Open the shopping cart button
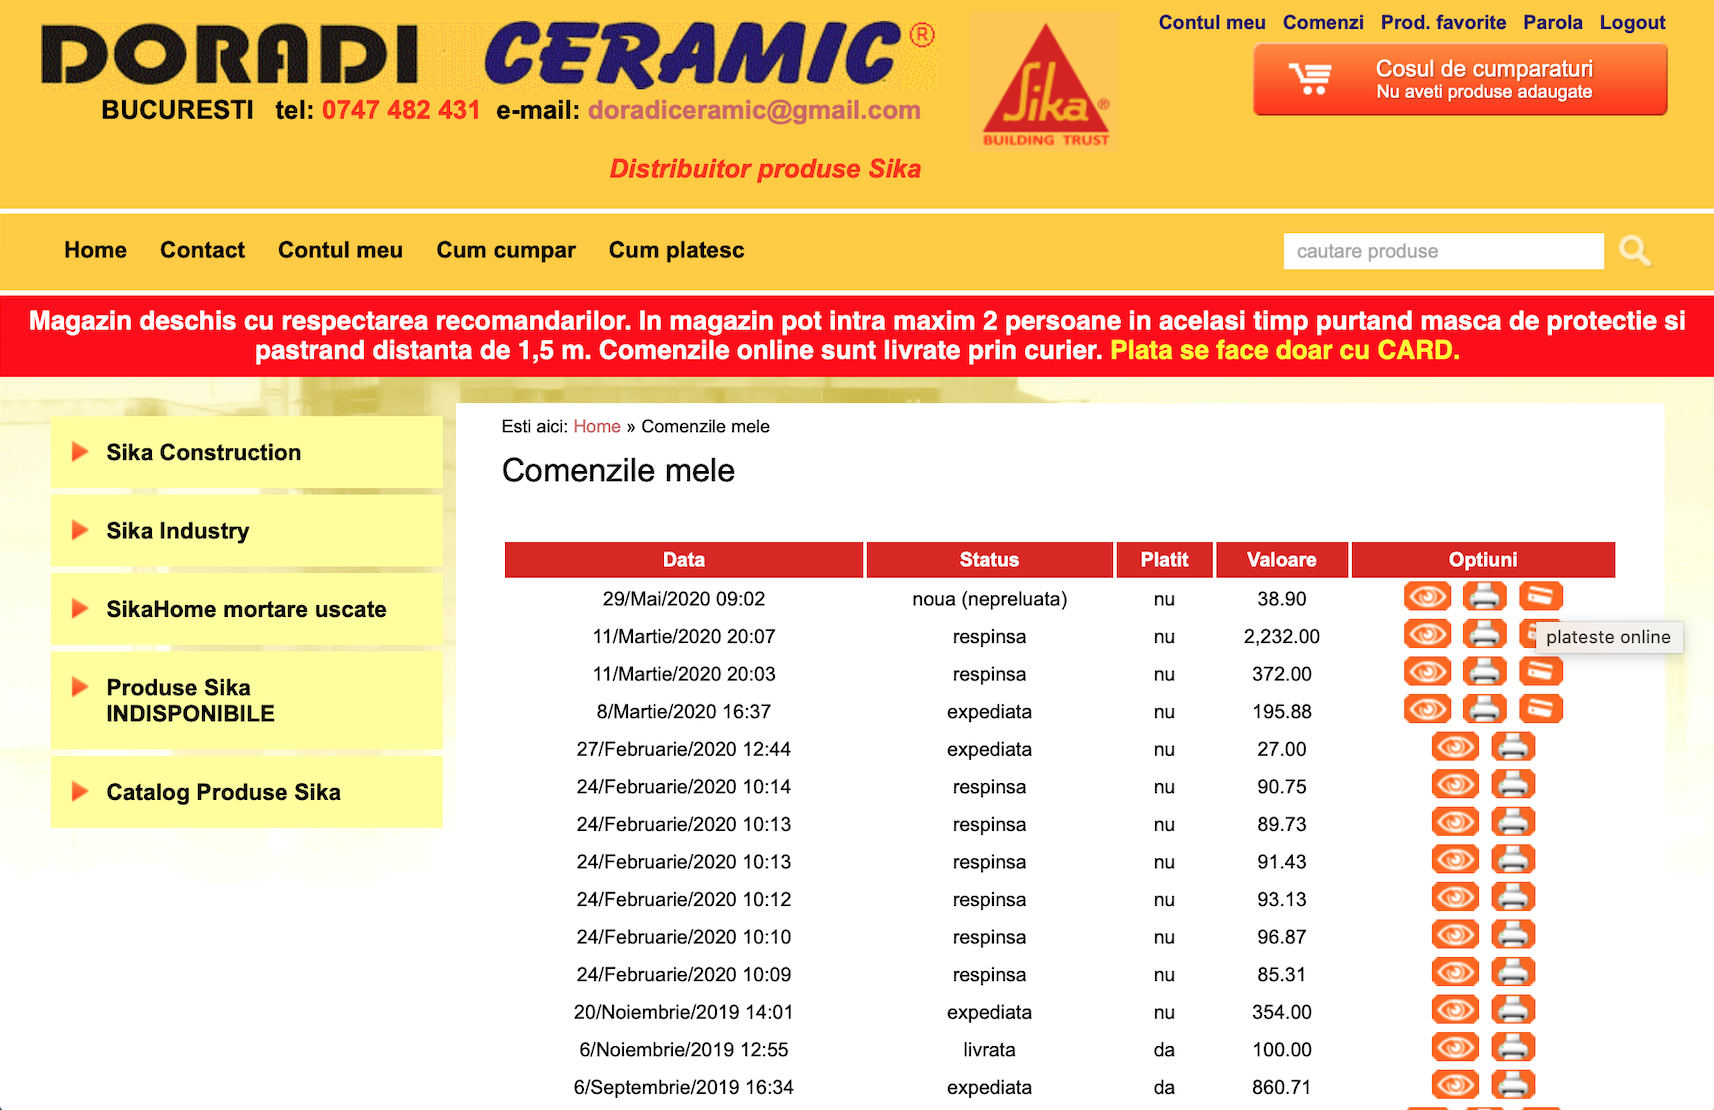 [x=1460, y=80]
